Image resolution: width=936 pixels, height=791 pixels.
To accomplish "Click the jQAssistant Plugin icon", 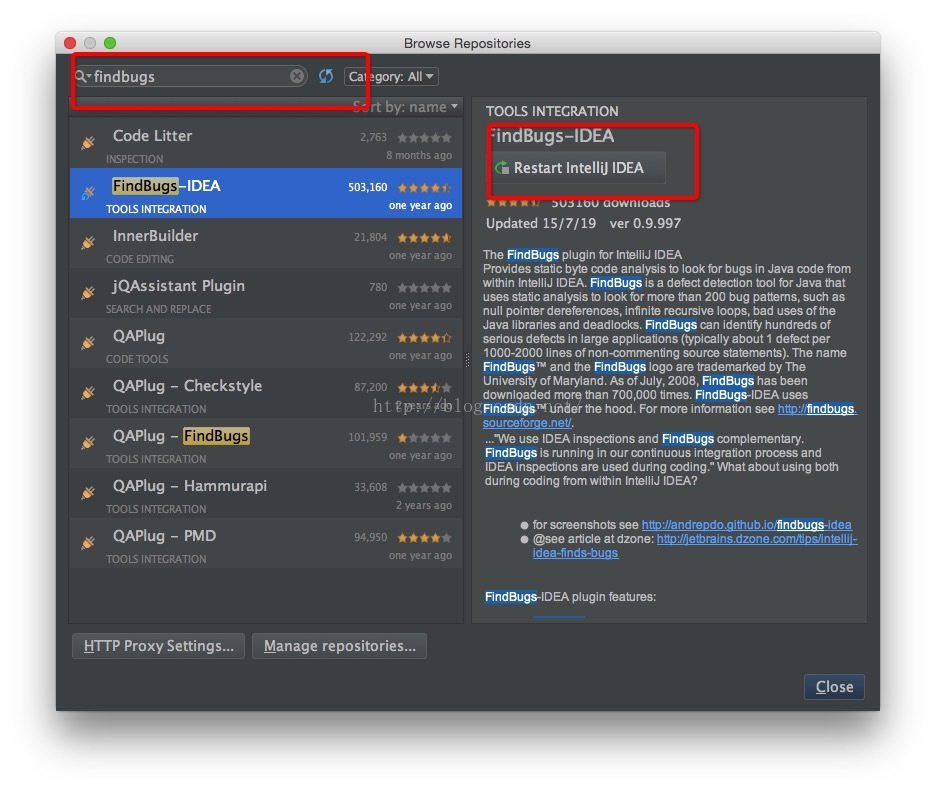I will pos(88,293).
